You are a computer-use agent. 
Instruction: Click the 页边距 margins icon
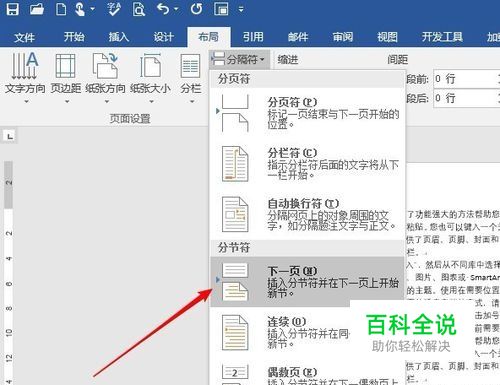coord(65,66)
